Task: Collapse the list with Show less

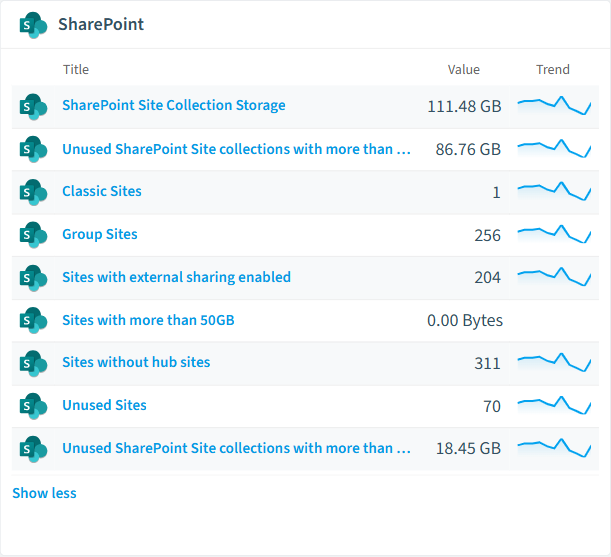Action: [x=44, y=493]
